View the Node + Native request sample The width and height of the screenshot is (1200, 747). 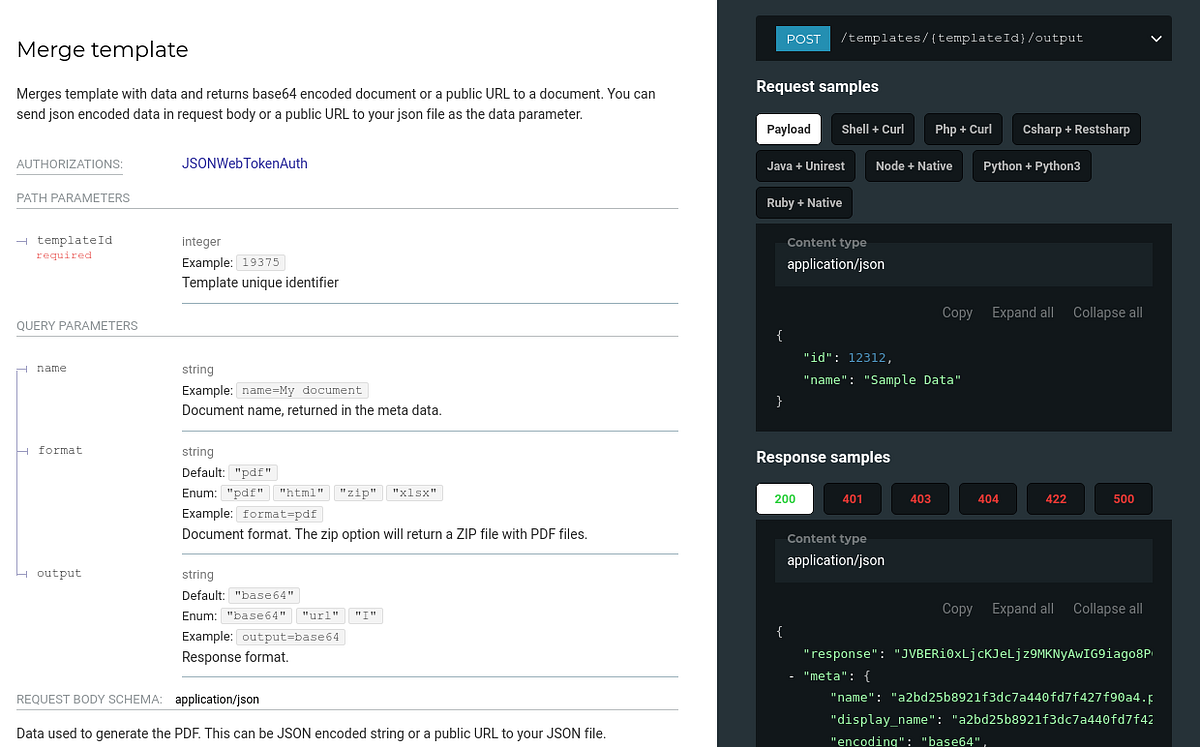pyautogui.click(x=913, y=165)
